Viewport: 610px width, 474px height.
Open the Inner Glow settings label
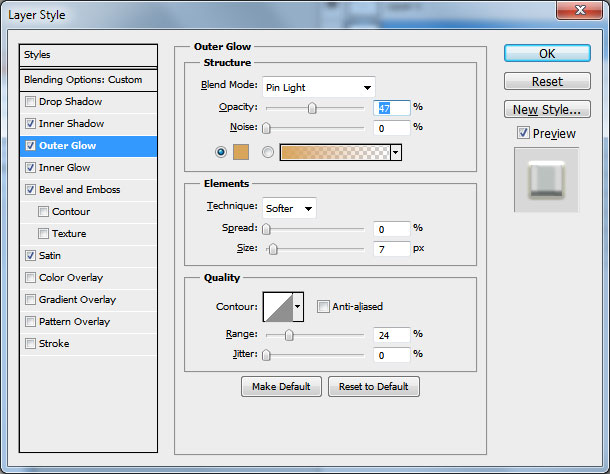coord(65,168)
